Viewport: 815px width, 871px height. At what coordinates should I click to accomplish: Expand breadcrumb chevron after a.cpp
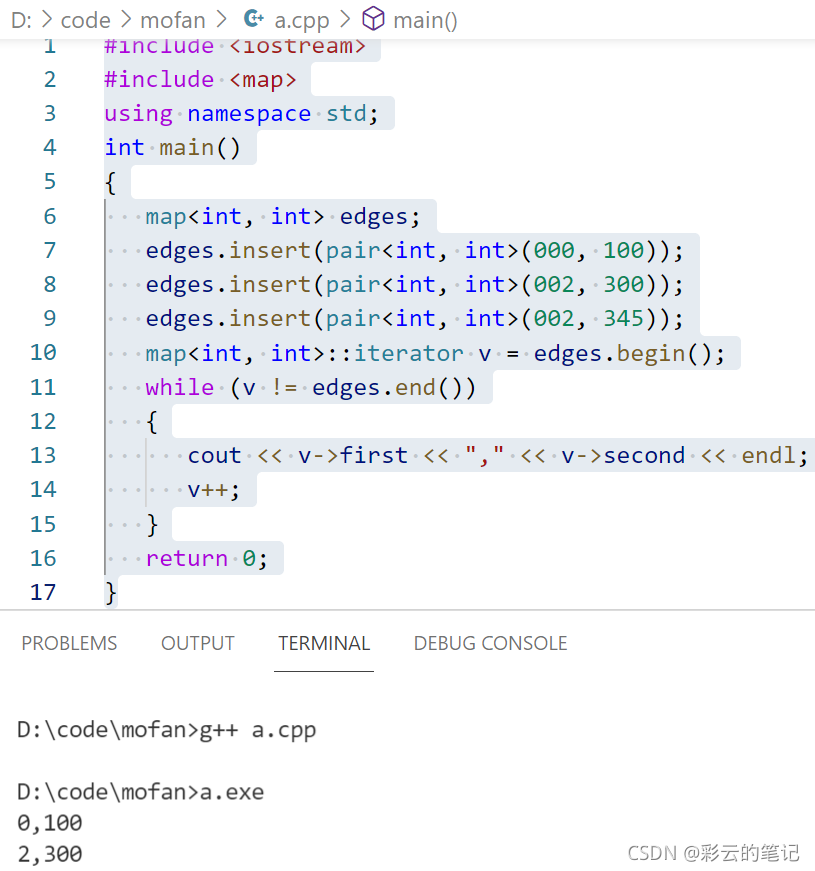(x=345, y=20)
